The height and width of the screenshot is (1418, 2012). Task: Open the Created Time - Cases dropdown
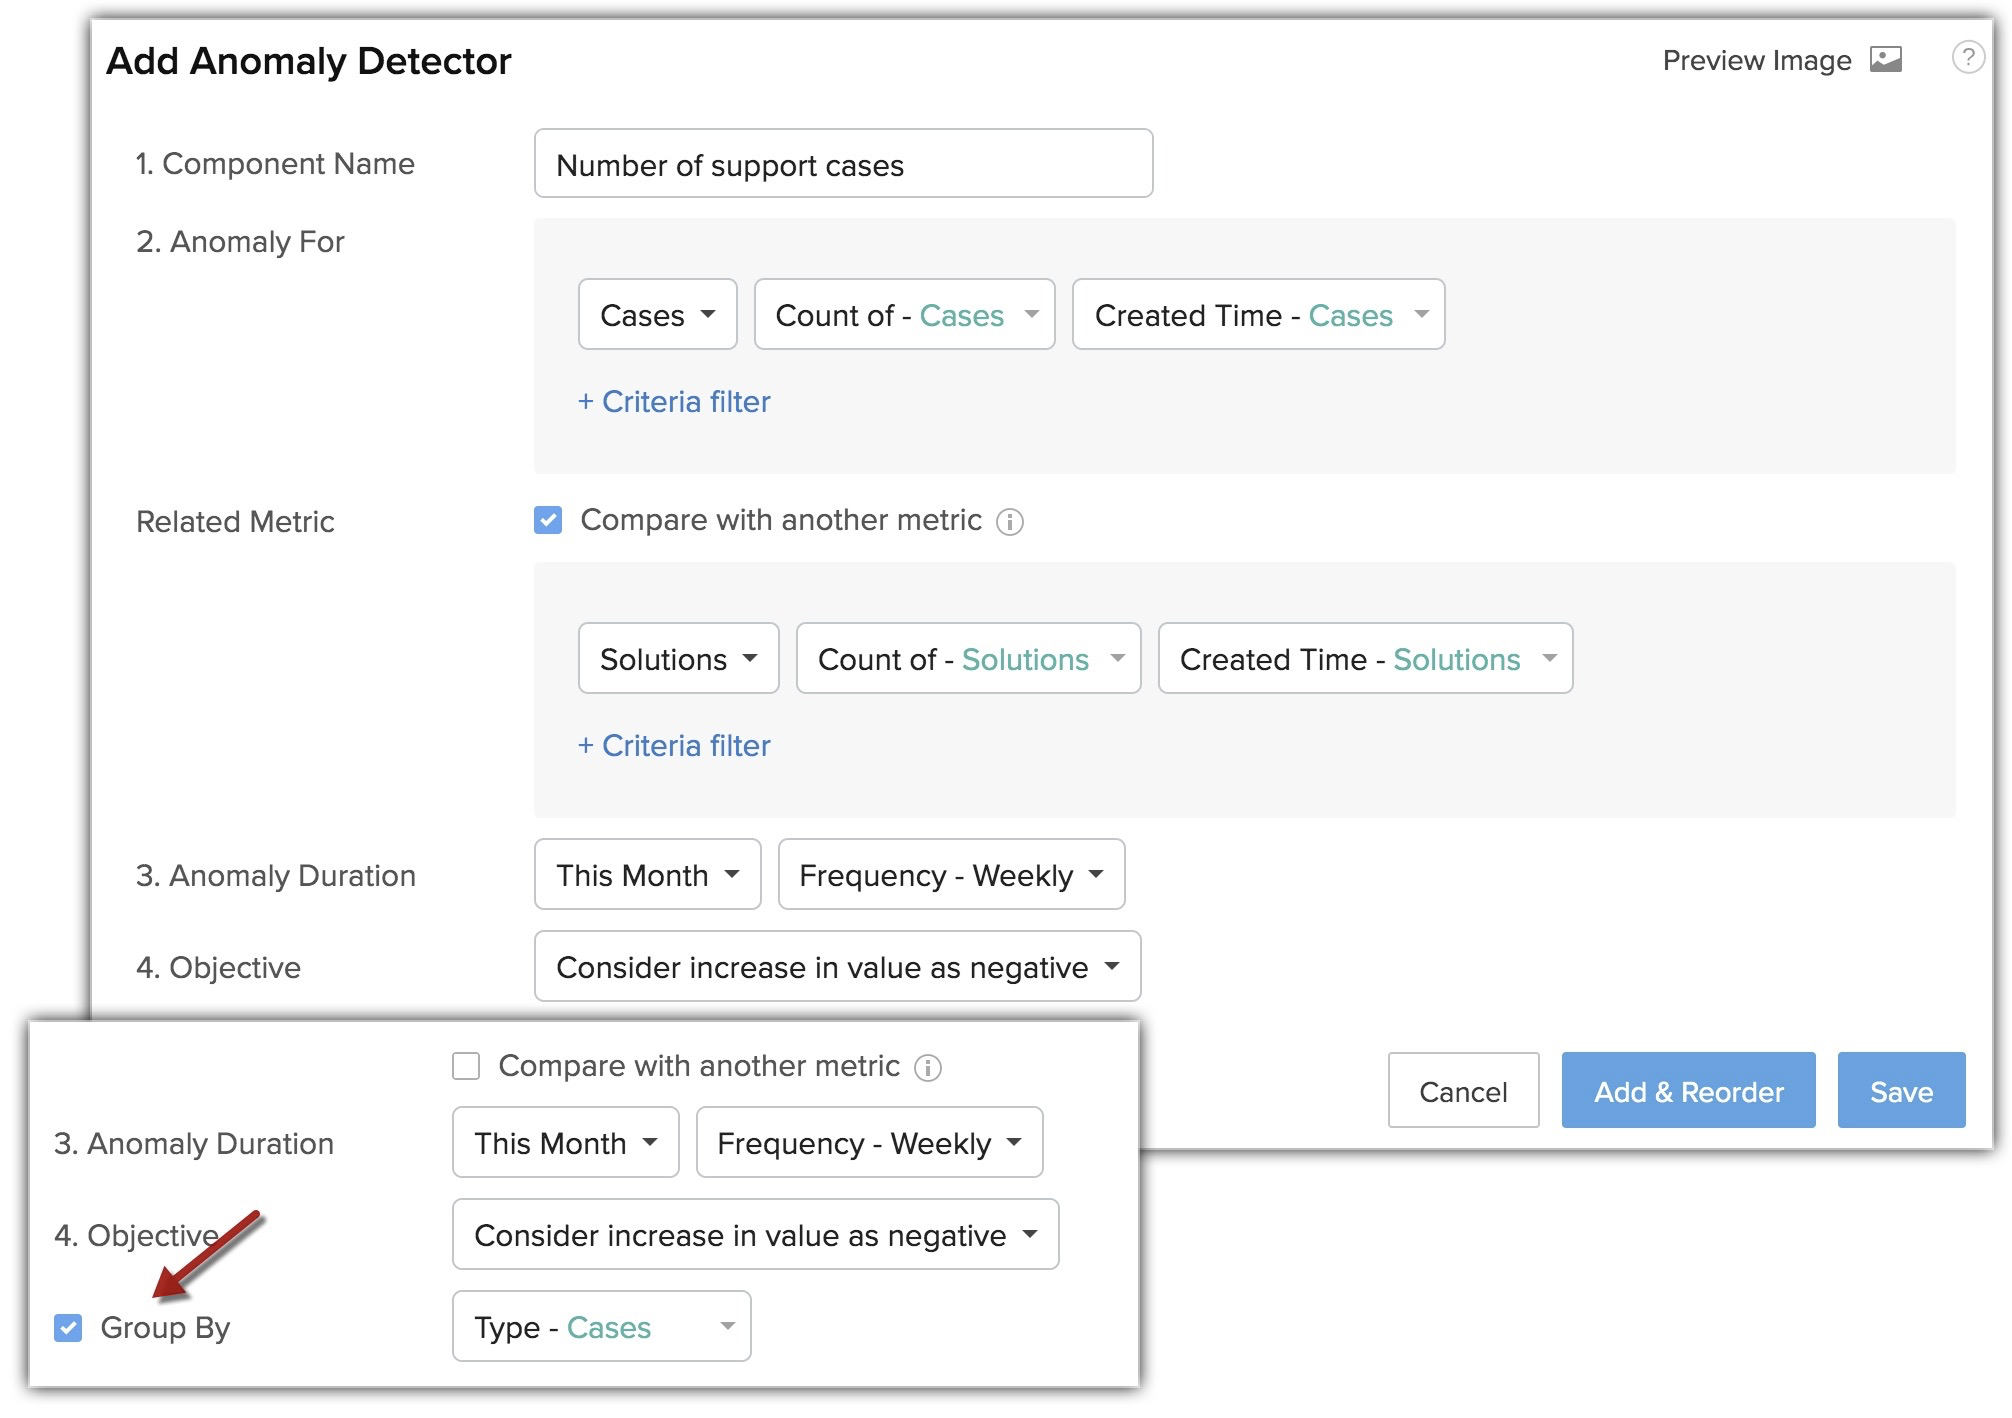coord(1258,315)
